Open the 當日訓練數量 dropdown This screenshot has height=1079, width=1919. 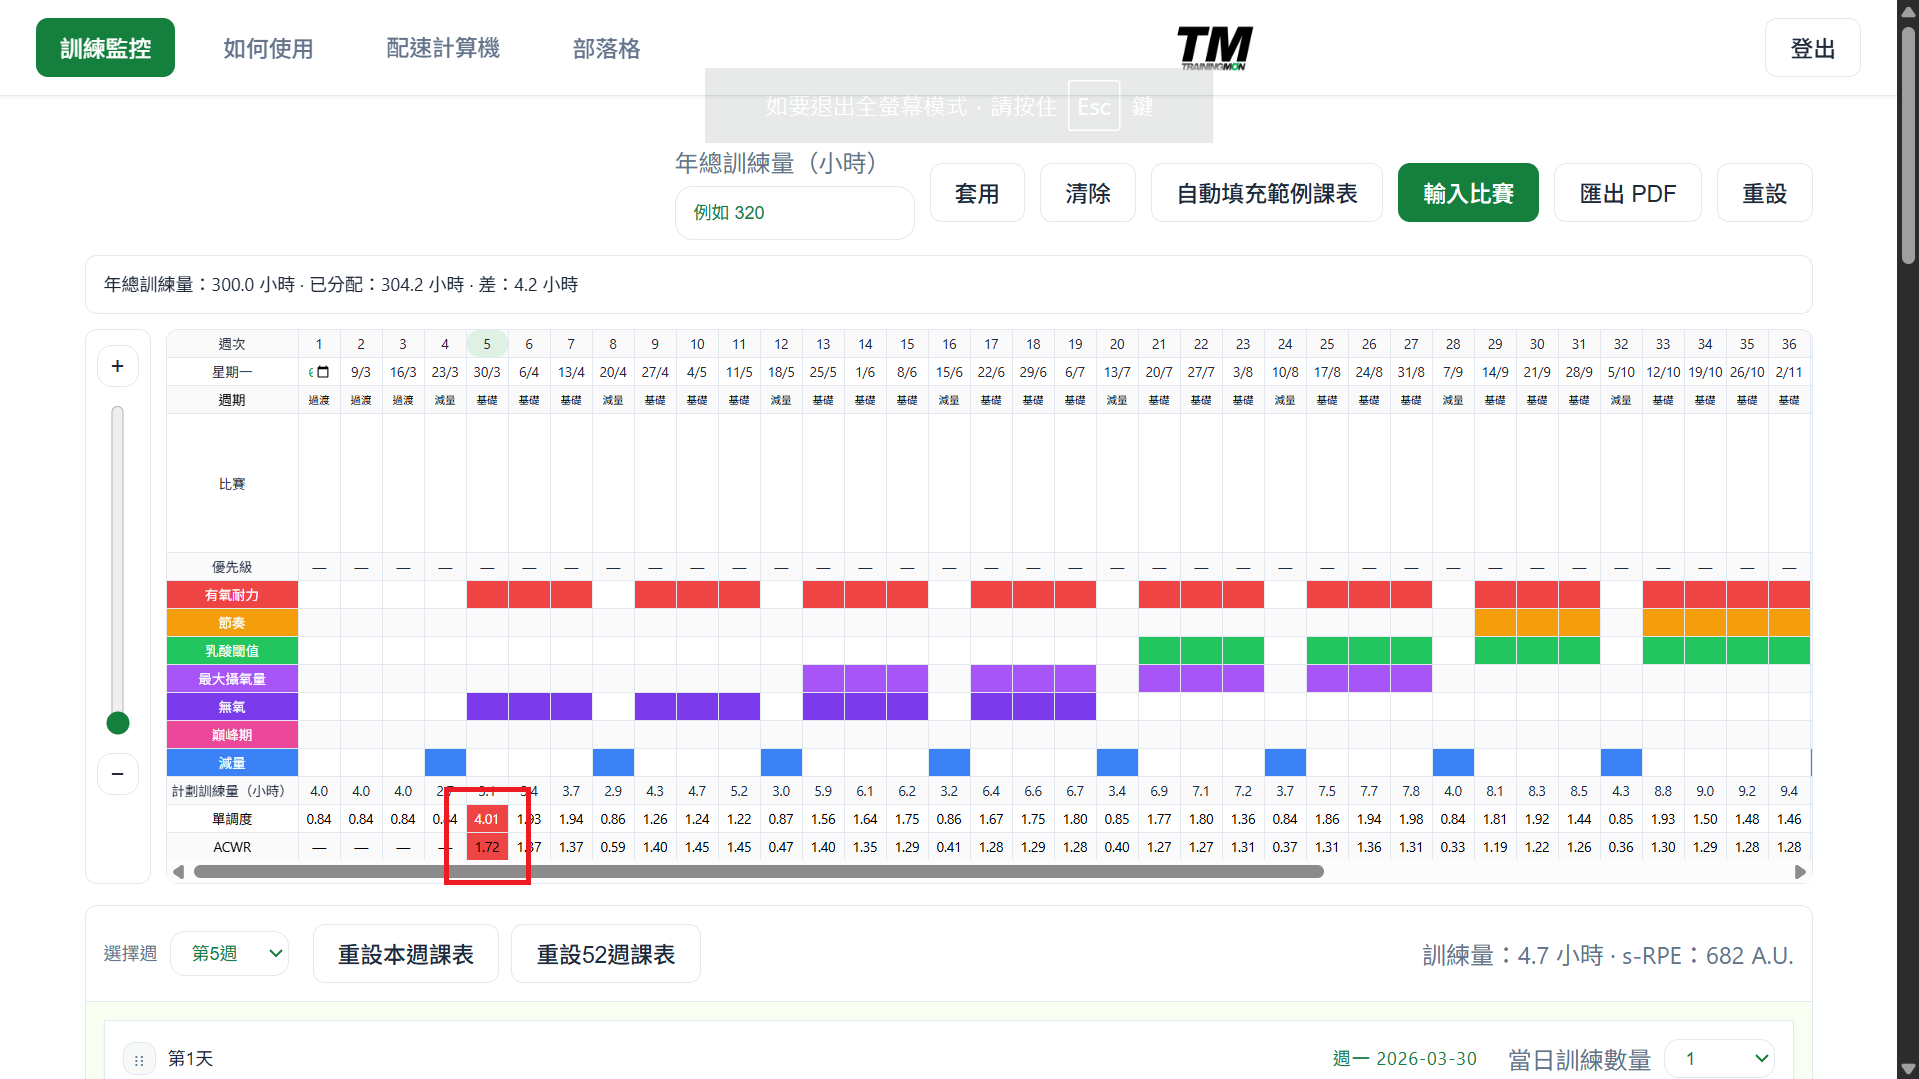pyautogui.click(x=1719, y=1058)
